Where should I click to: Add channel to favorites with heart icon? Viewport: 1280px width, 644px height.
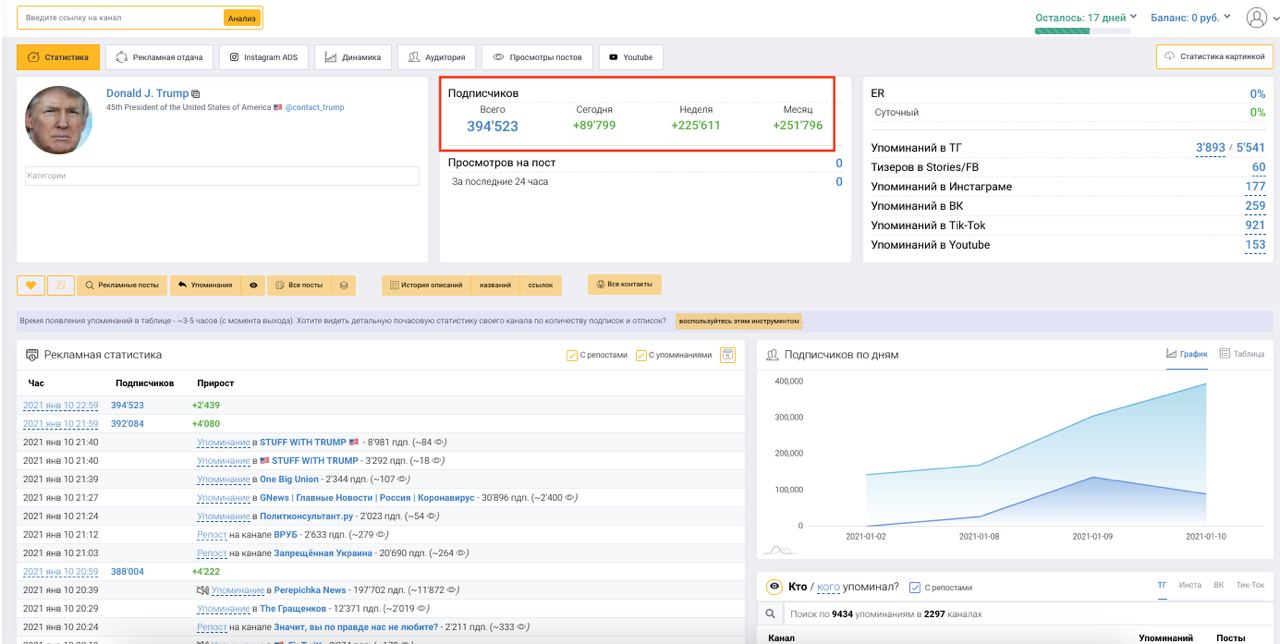point(29,285)
